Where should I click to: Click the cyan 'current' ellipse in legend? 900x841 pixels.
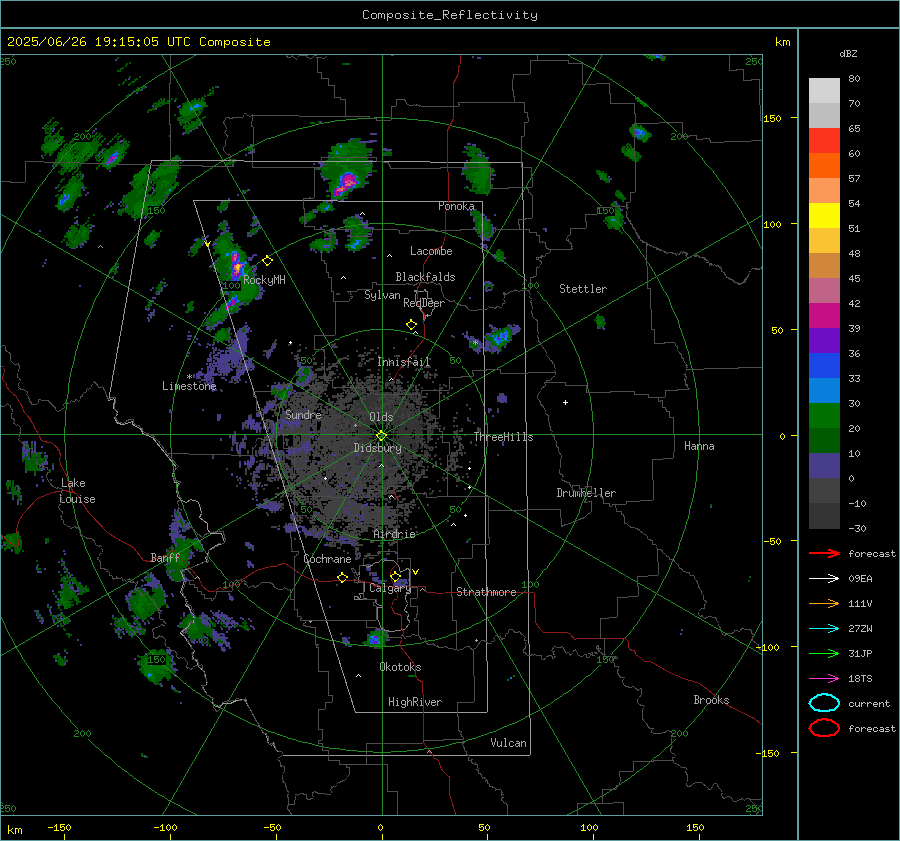pyautogui.click(x=824, y=703)
